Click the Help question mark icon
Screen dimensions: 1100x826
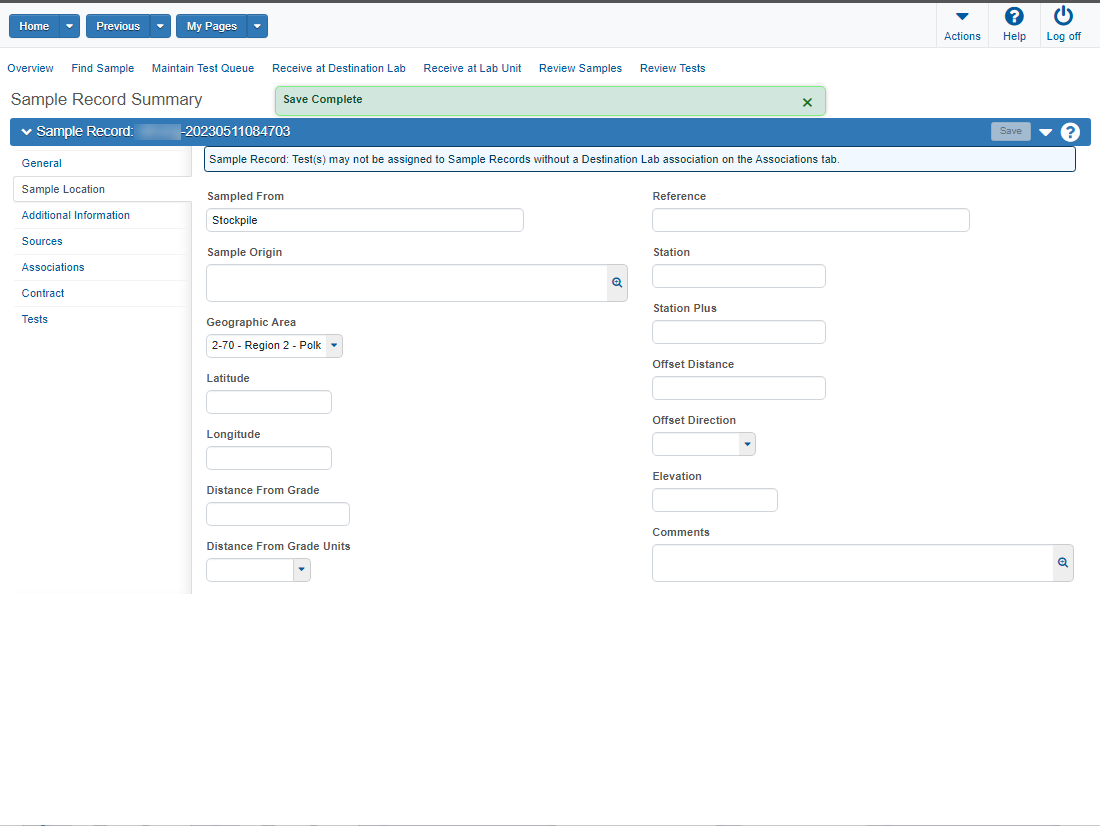tap(1014, 16)
